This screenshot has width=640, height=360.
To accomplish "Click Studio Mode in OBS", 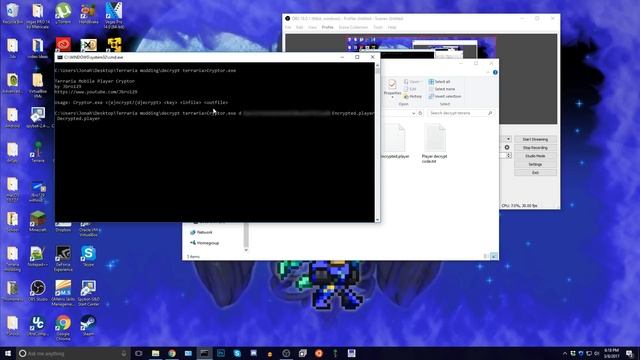I will click(x=535, y=156).
